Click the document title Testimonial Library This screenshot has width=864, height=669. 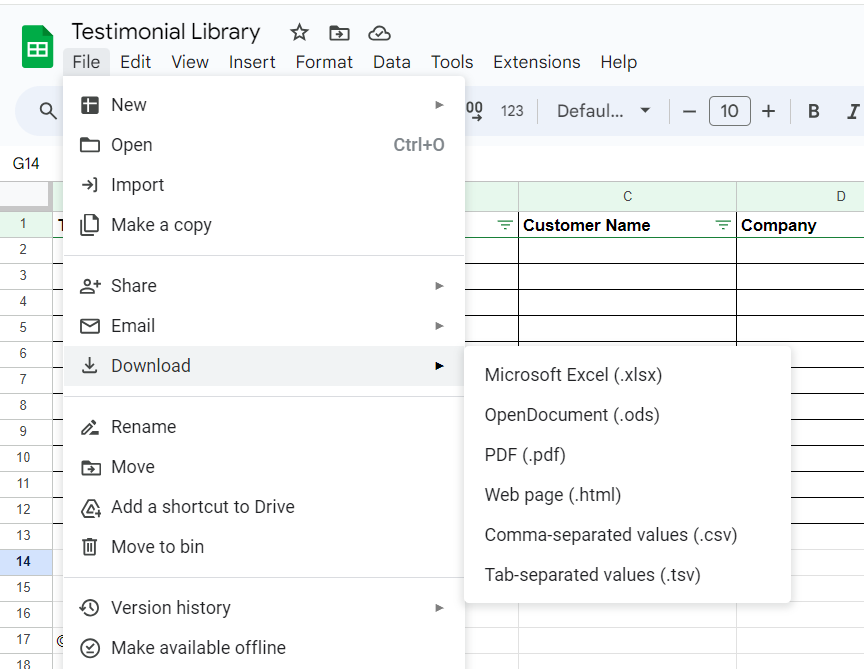[166, 32]
